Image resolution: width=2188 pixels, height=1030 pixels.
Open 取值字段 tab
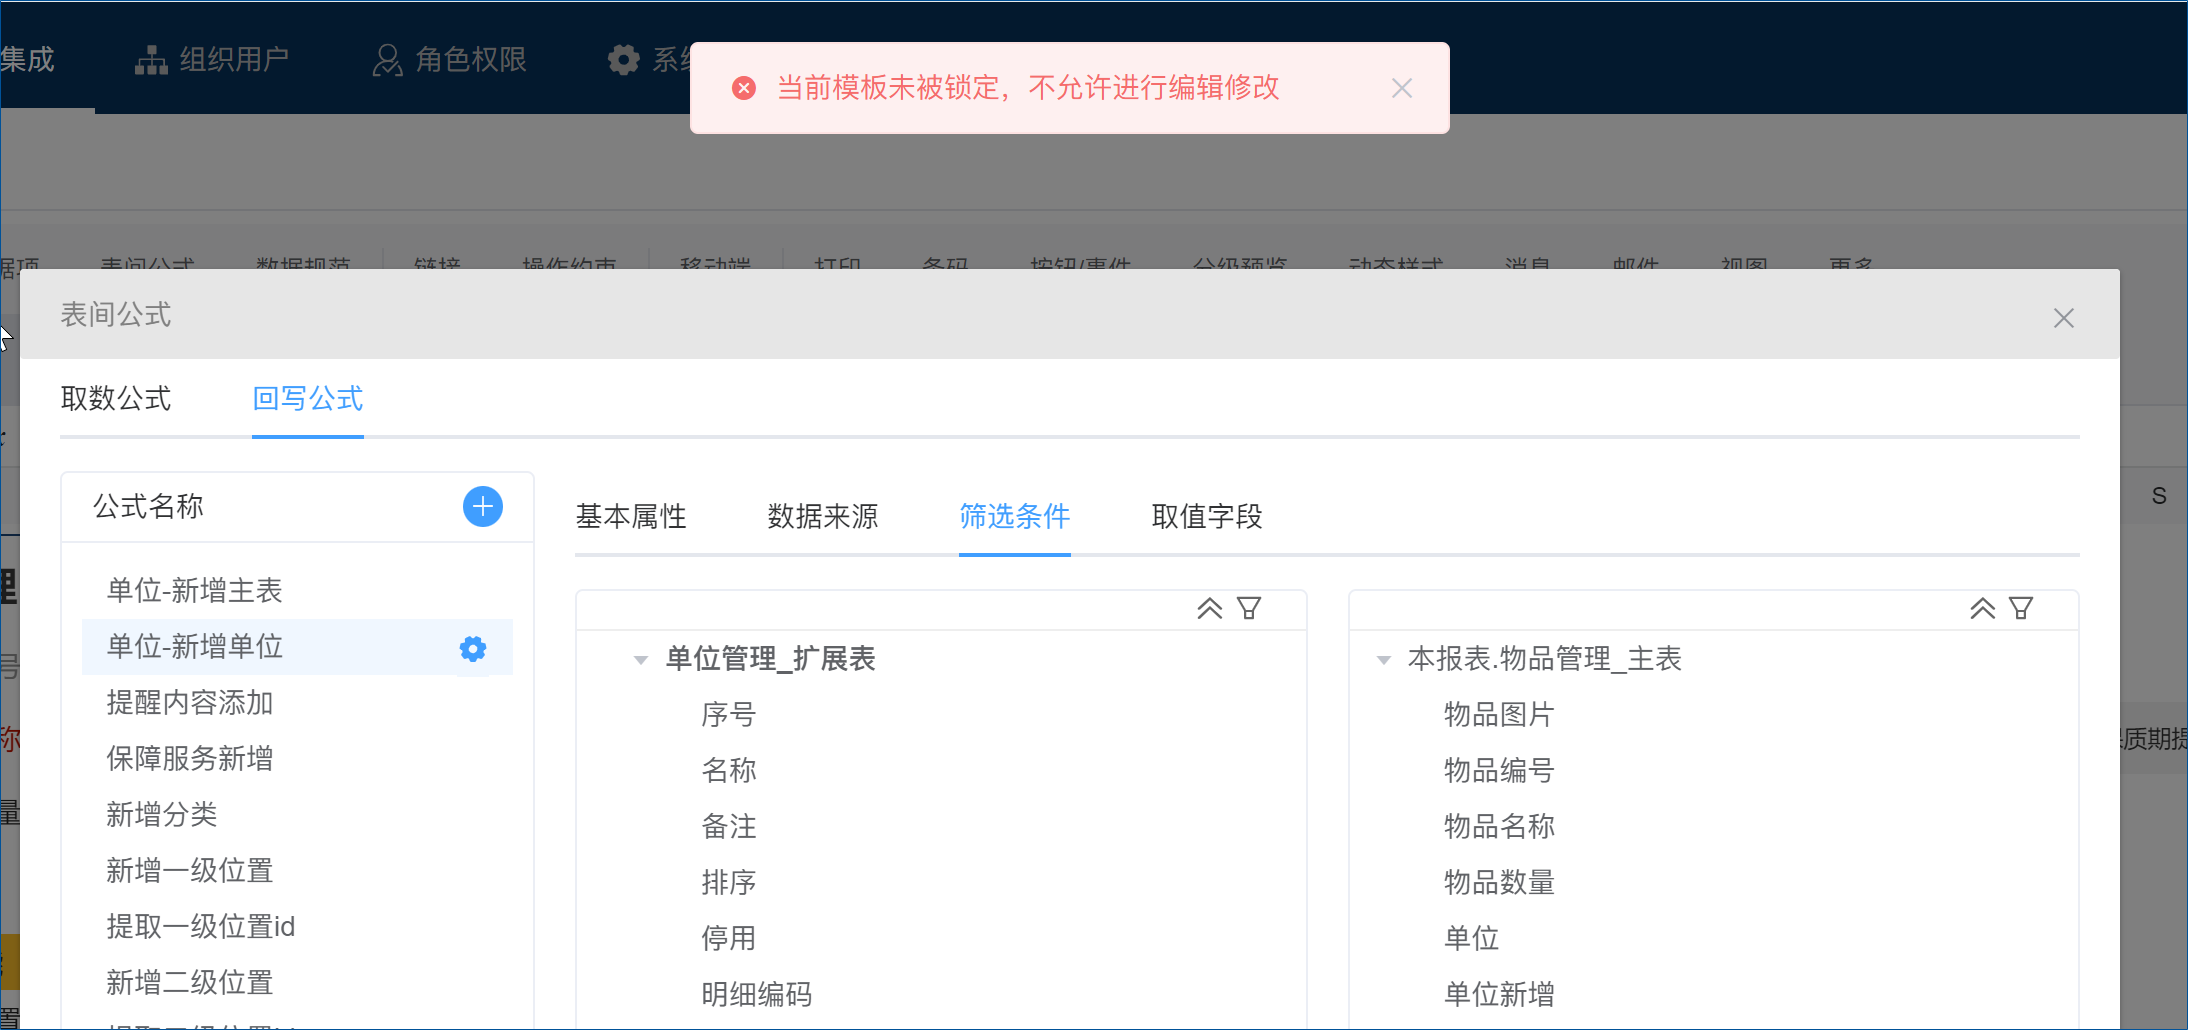tap(1207, 516)
